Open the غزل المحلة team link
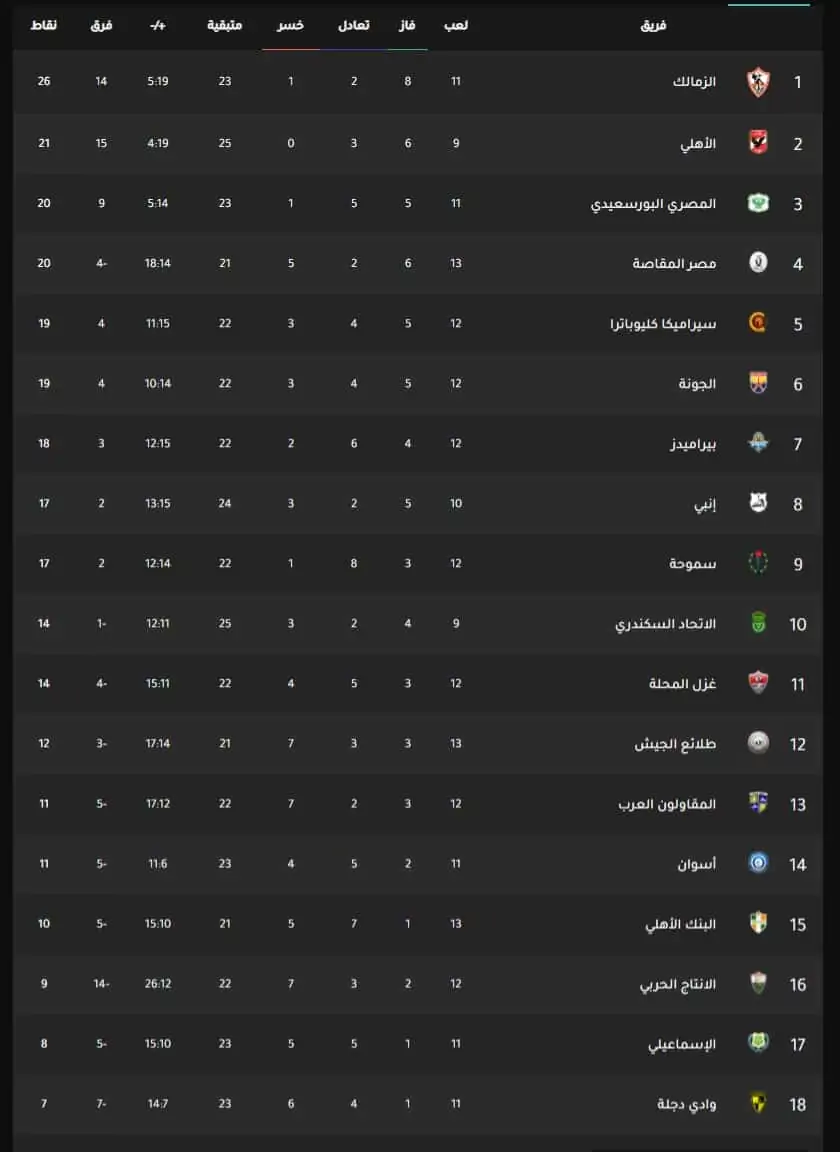This screenshot has width=840, height=1152. [x=682, y=683]
